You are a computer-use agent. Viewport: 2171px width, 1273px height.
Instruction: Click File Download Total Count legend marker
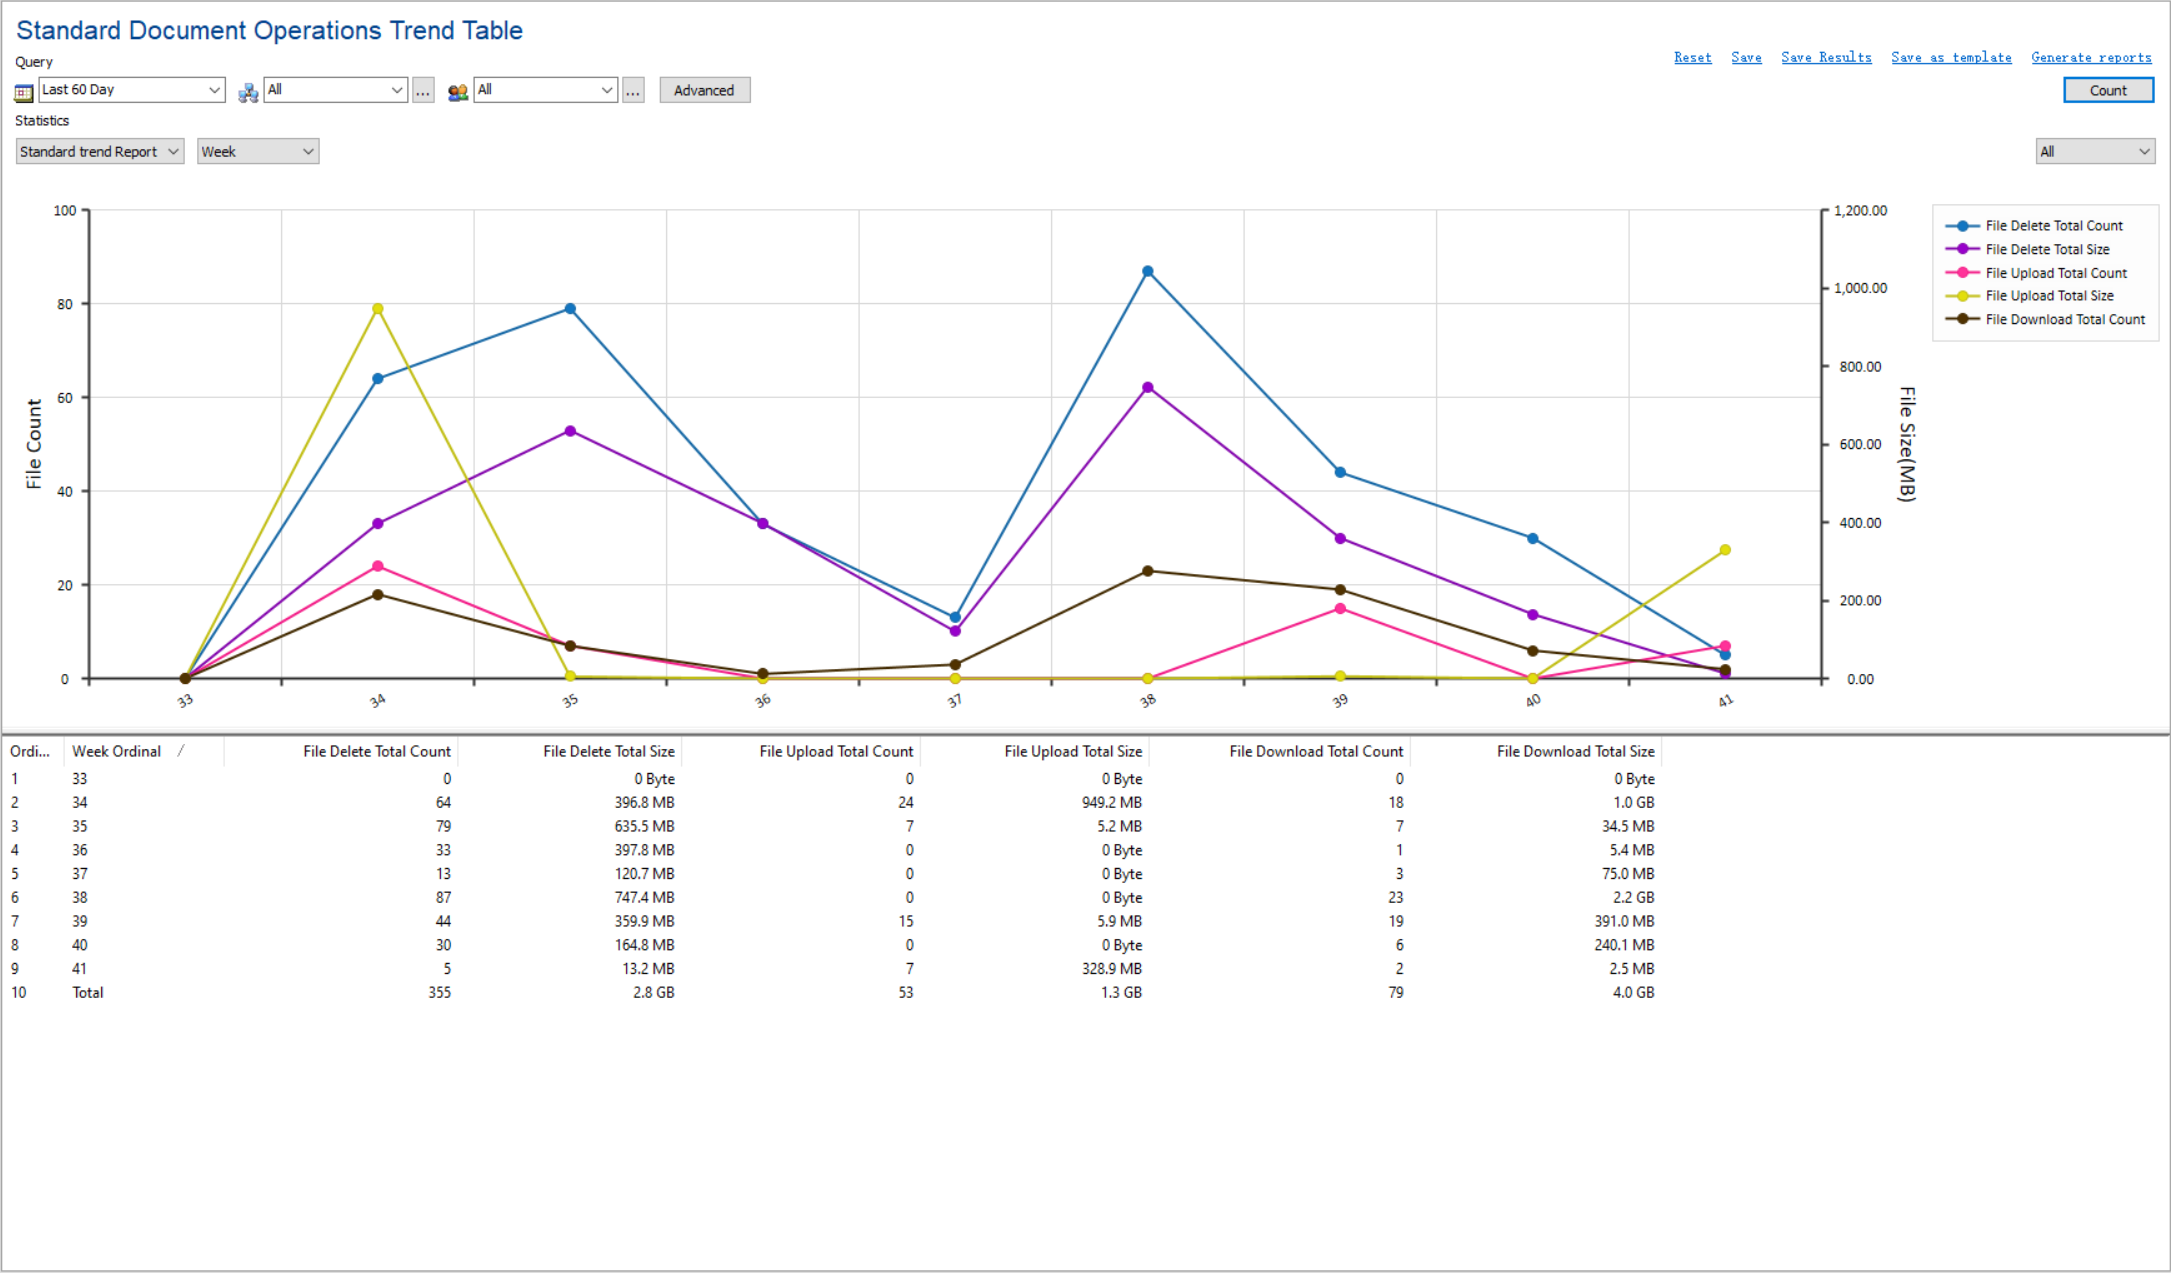1962,320
